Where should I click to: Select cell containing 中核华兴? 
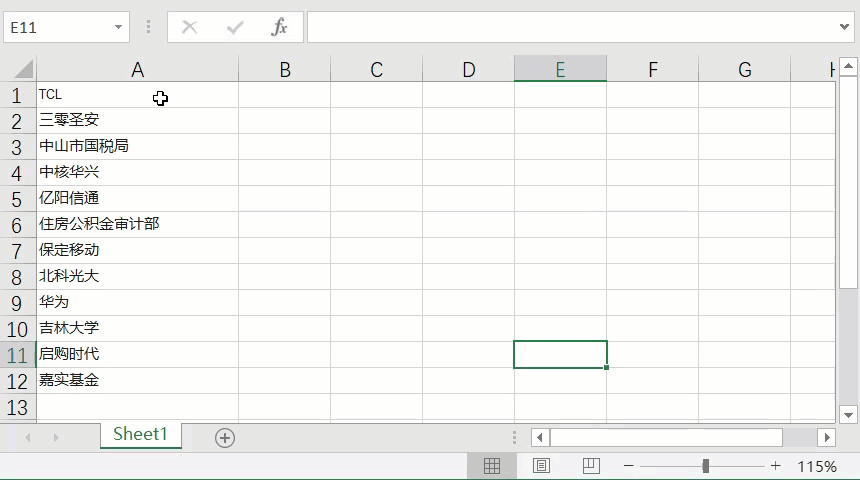pos(138,172)
